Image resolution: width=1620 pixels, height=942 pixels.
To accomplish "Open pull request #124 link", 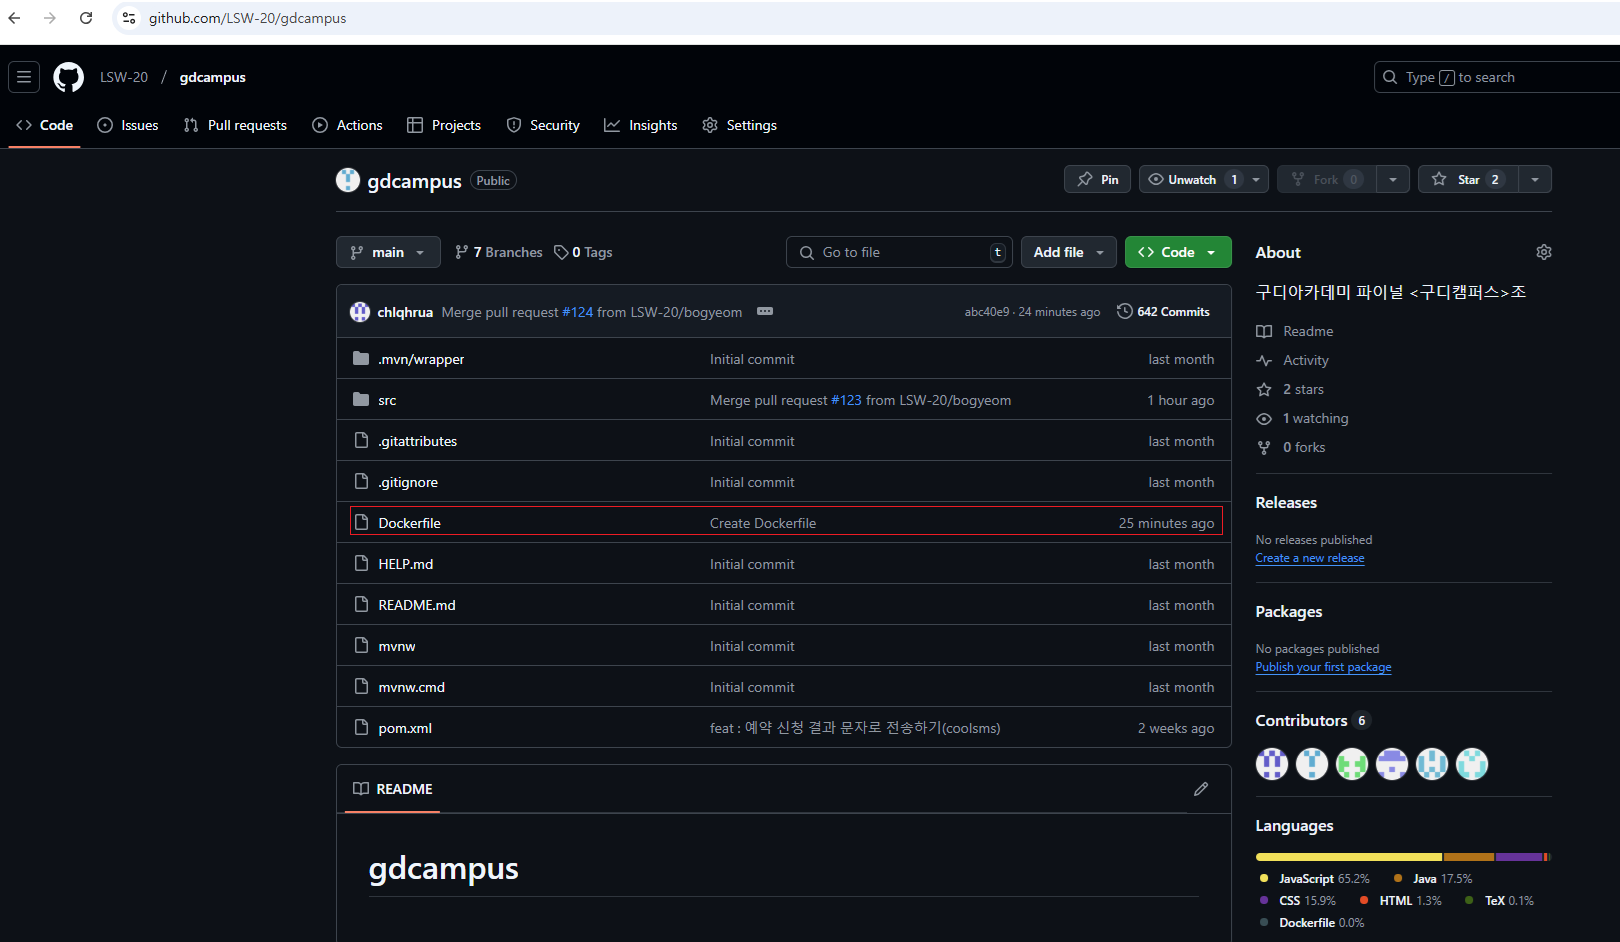I will pos(578,312).
